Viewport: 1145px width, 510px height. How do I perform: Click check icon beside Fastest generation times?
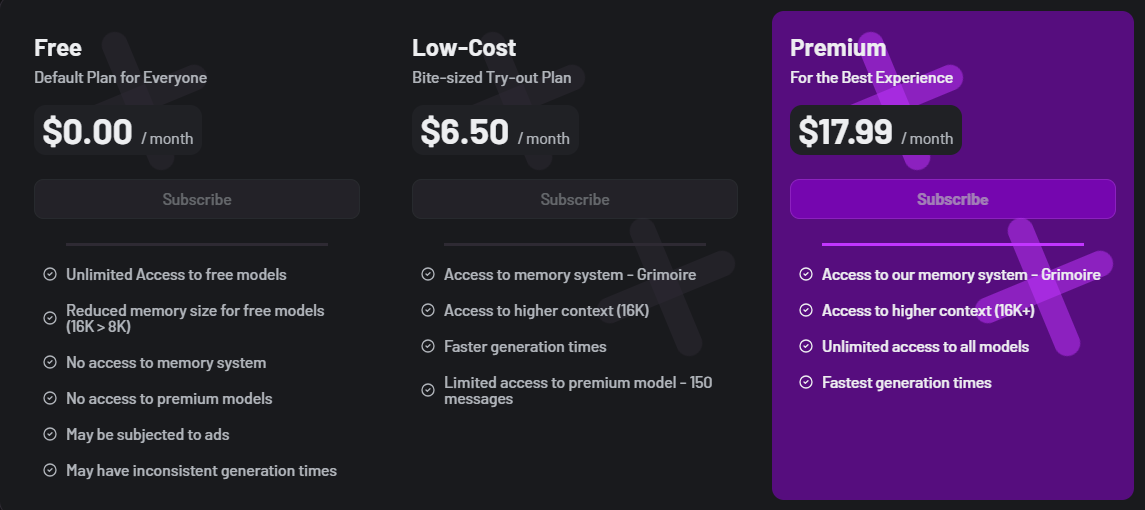click(x=806, y=382)
